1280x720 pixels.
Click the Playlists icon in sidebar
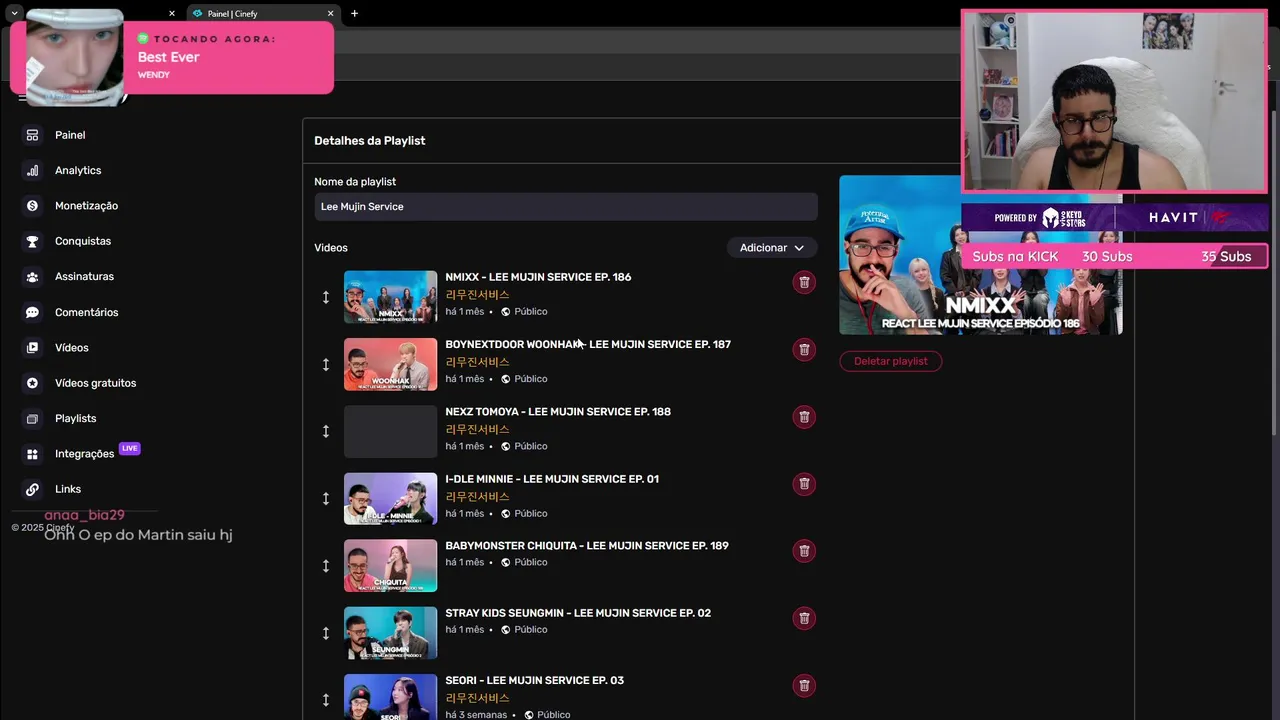pyautogui.click(x=32, y=418)
